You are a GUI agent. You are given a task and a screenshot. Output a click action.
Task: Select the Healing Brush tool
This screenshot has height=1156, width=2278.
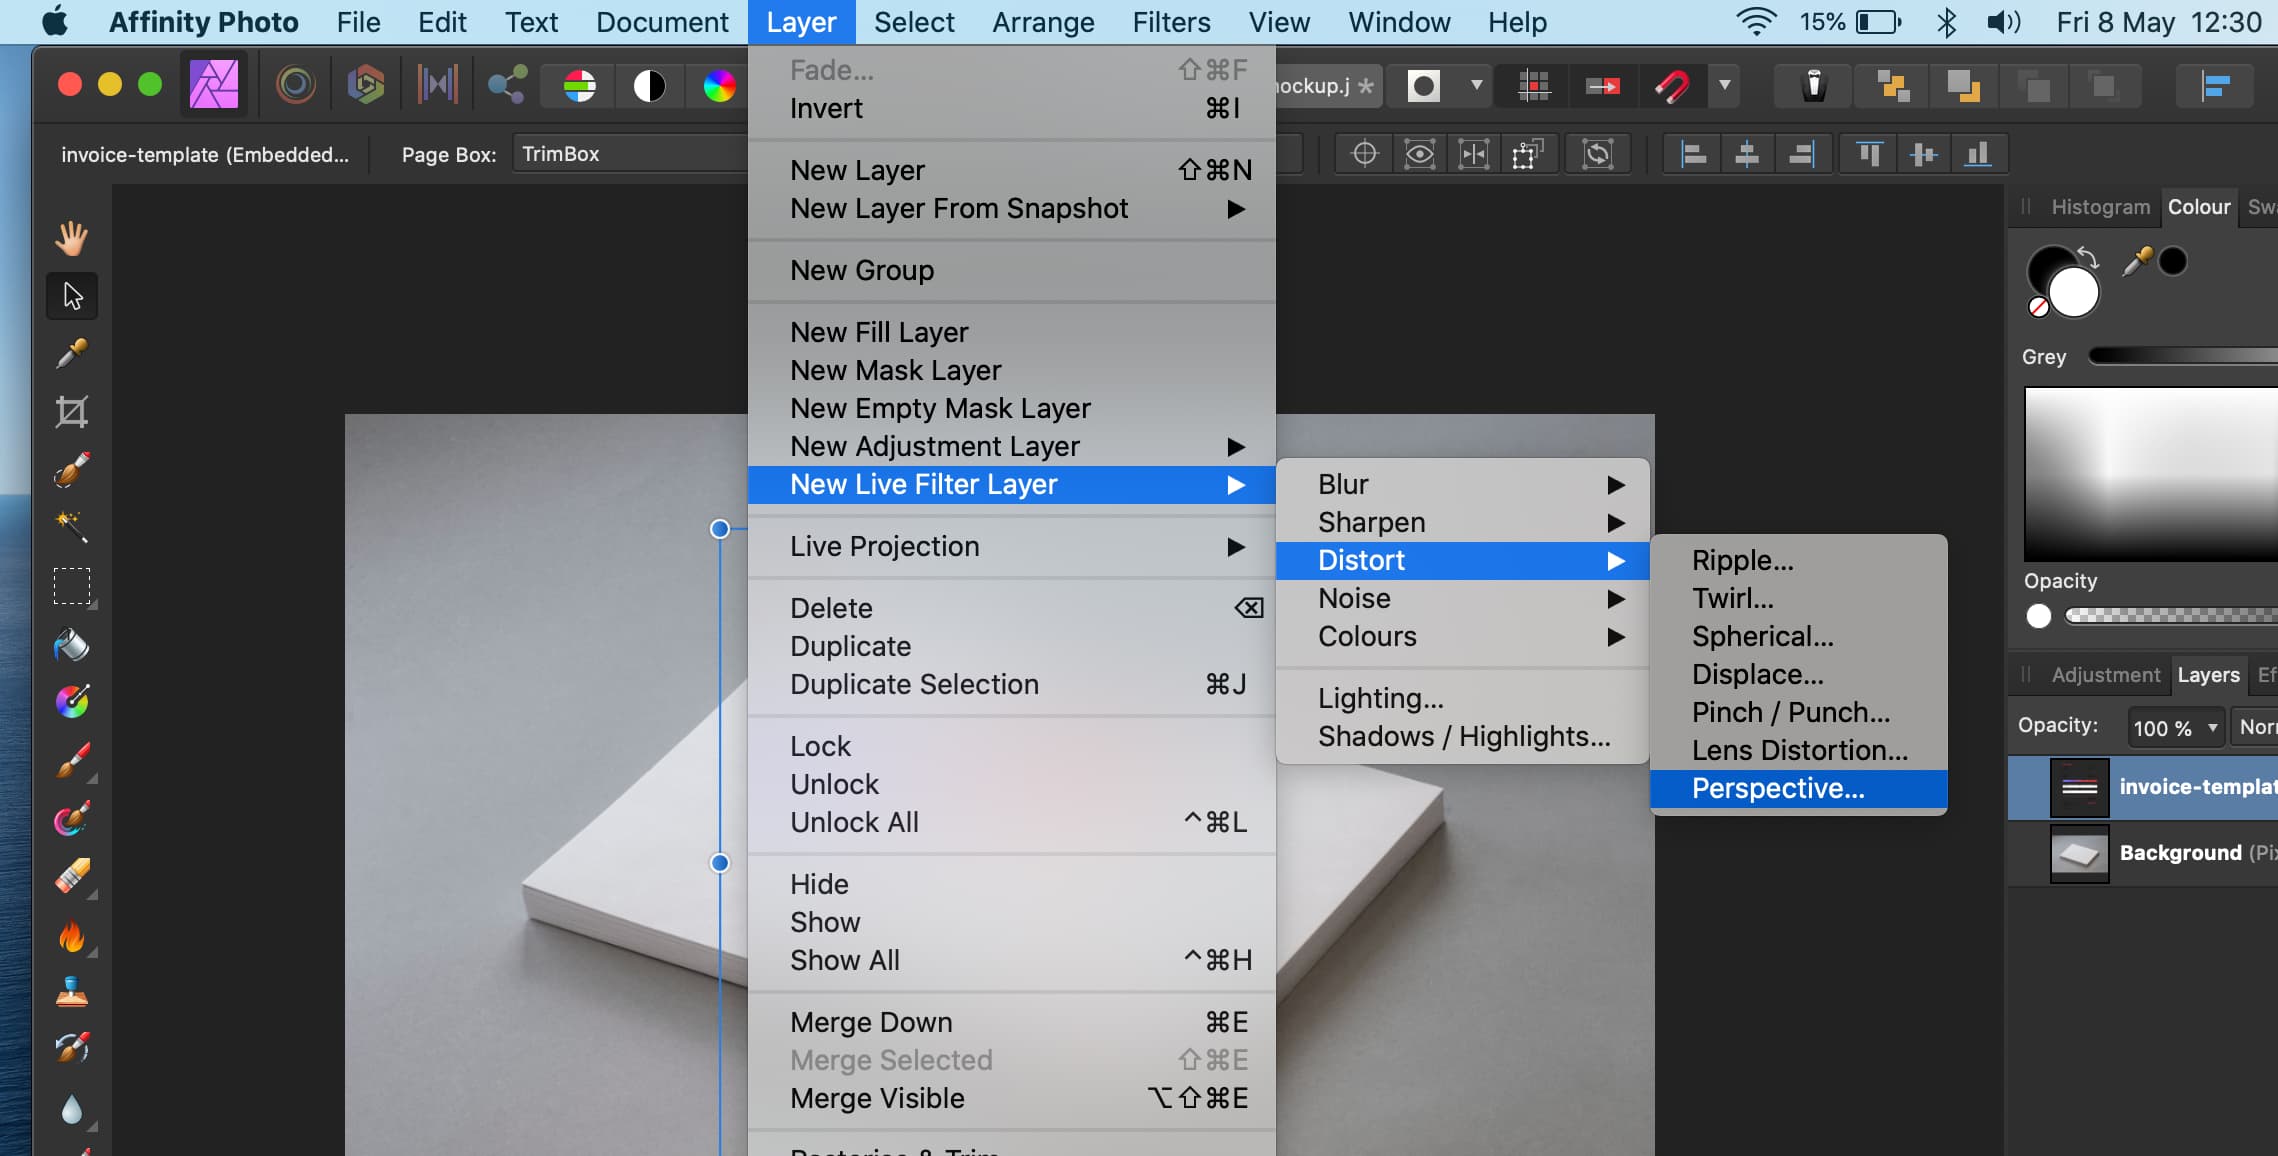click(71, 1049)
